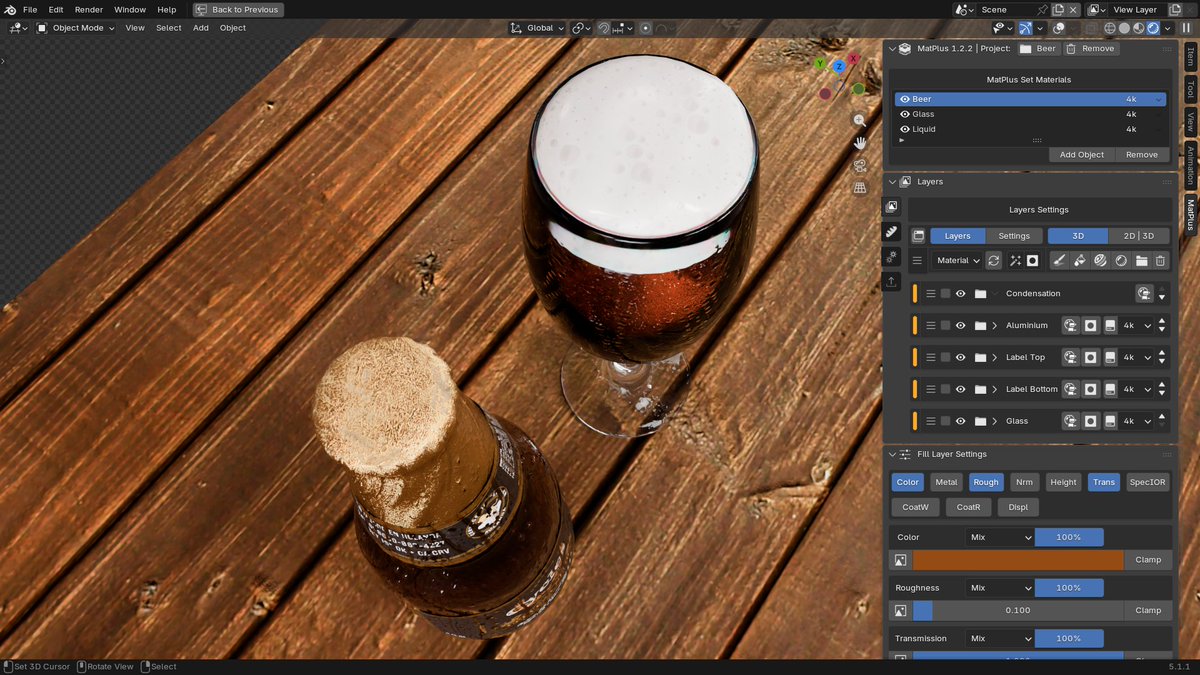The image size is (1200, 675).
Task: Click the Add Object button
Action: [1082, 155]
